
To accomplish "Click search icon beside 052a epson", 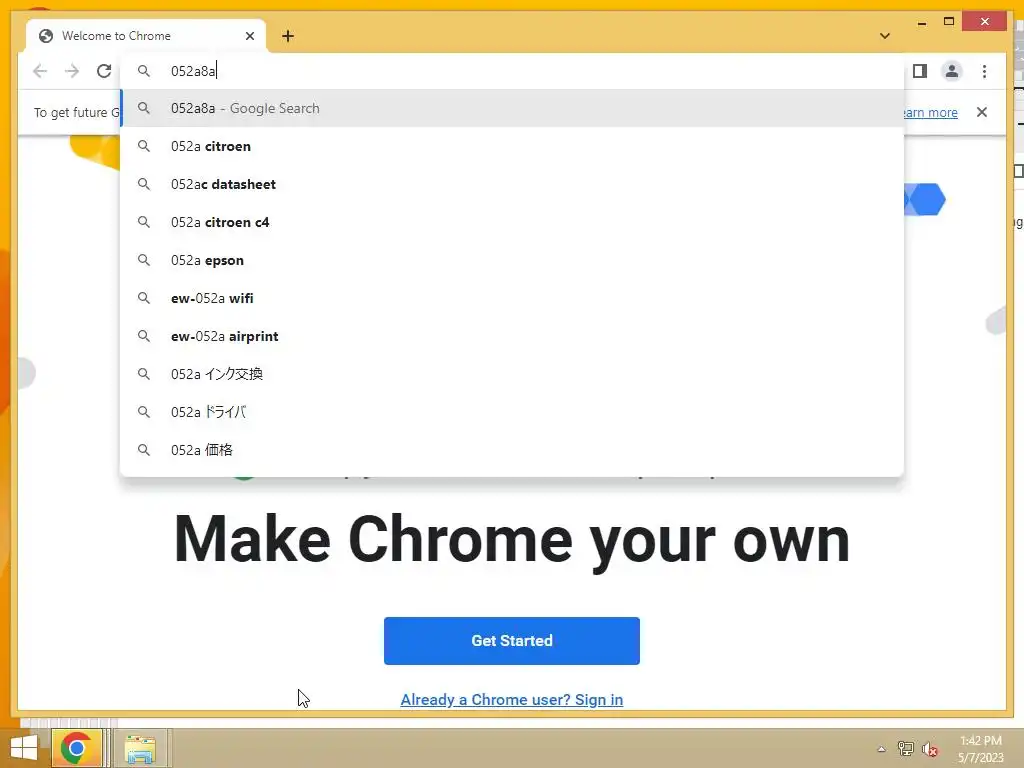I will click(144, 260).
